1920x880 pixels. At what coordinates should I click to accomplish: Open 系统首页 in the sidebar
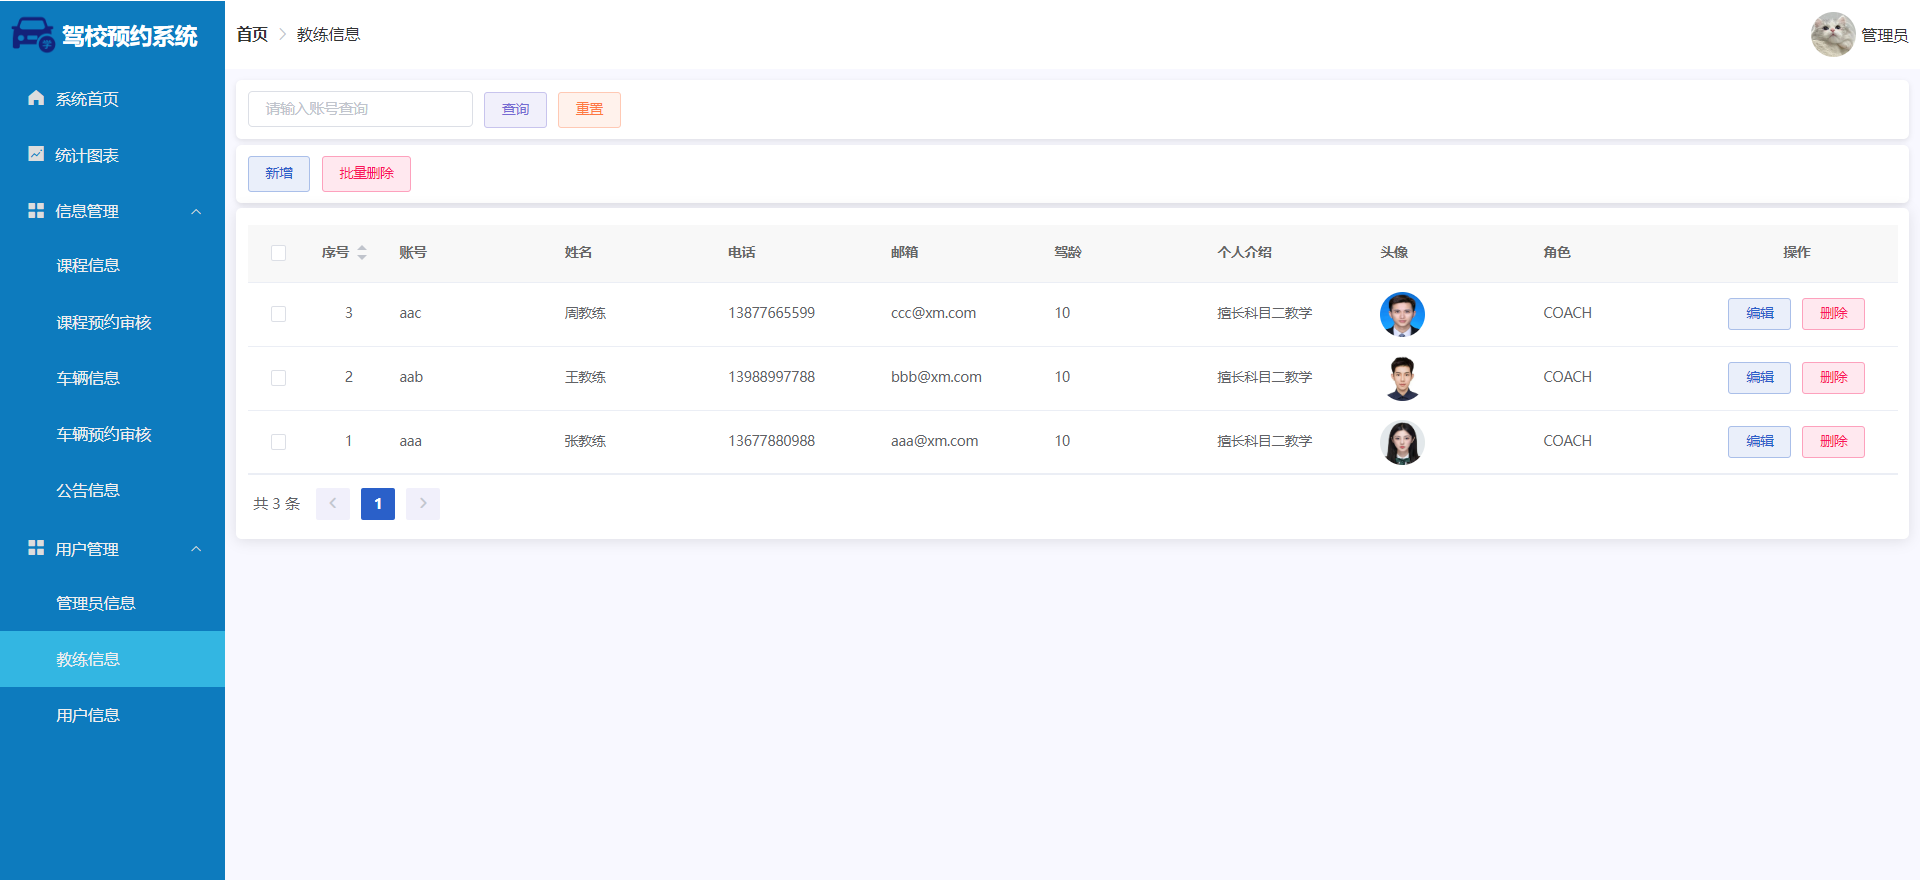click(112, 99)
